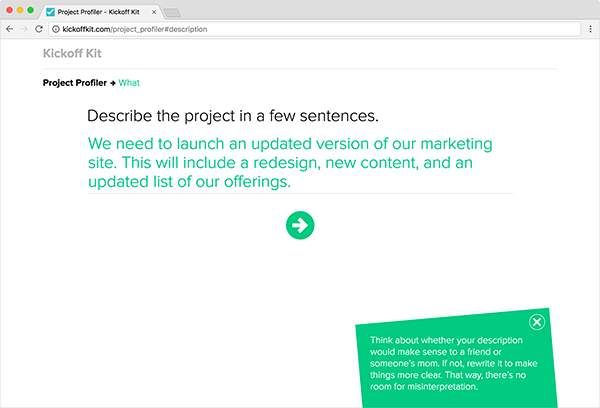
Task: Reload the page
Action: (38, 29)
